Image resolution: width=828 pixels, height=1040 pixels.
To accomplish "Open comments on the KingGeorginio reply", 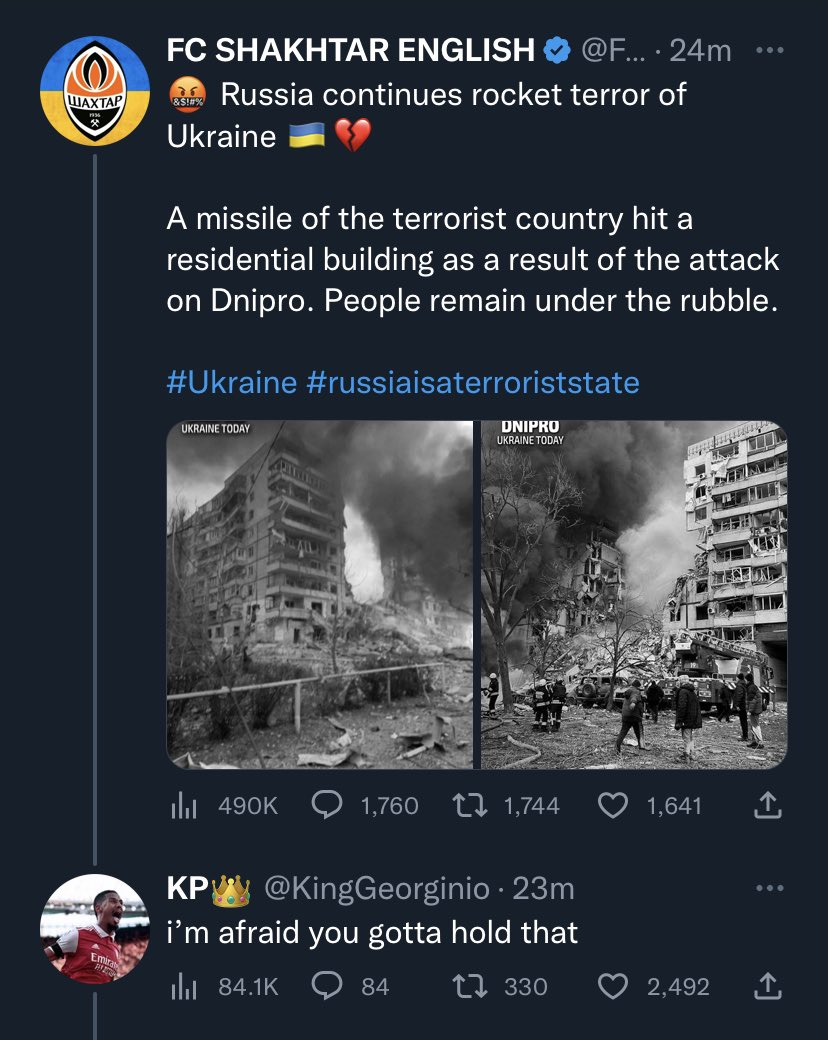I will 325,987.
